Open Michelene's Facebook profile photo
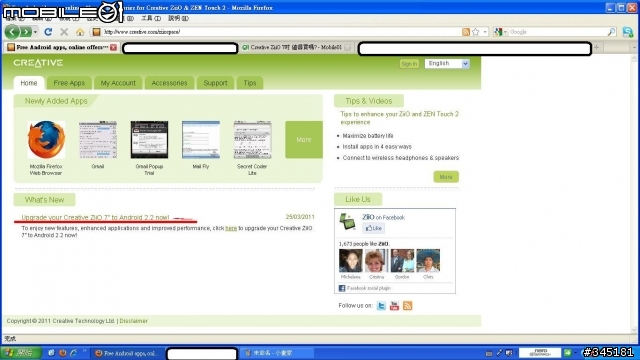 tap(350, 260)
